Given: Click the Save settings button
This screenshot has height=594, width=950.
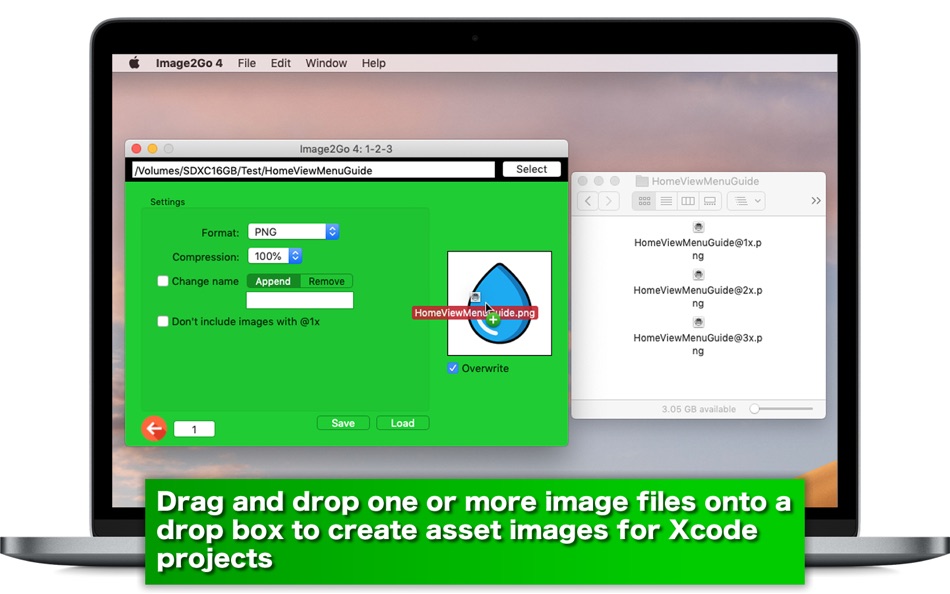Looking at the screenshot, I should coord(343,423).
